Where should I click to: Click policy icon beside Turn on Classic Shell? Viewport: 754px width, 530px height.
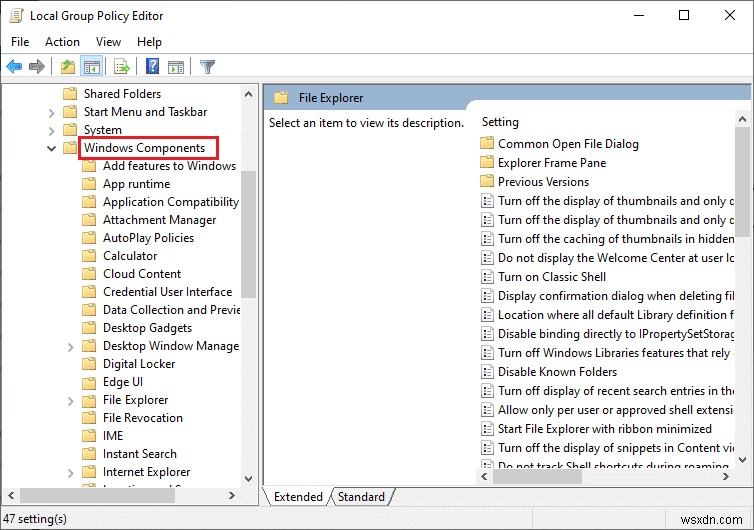tap(487, 277)
